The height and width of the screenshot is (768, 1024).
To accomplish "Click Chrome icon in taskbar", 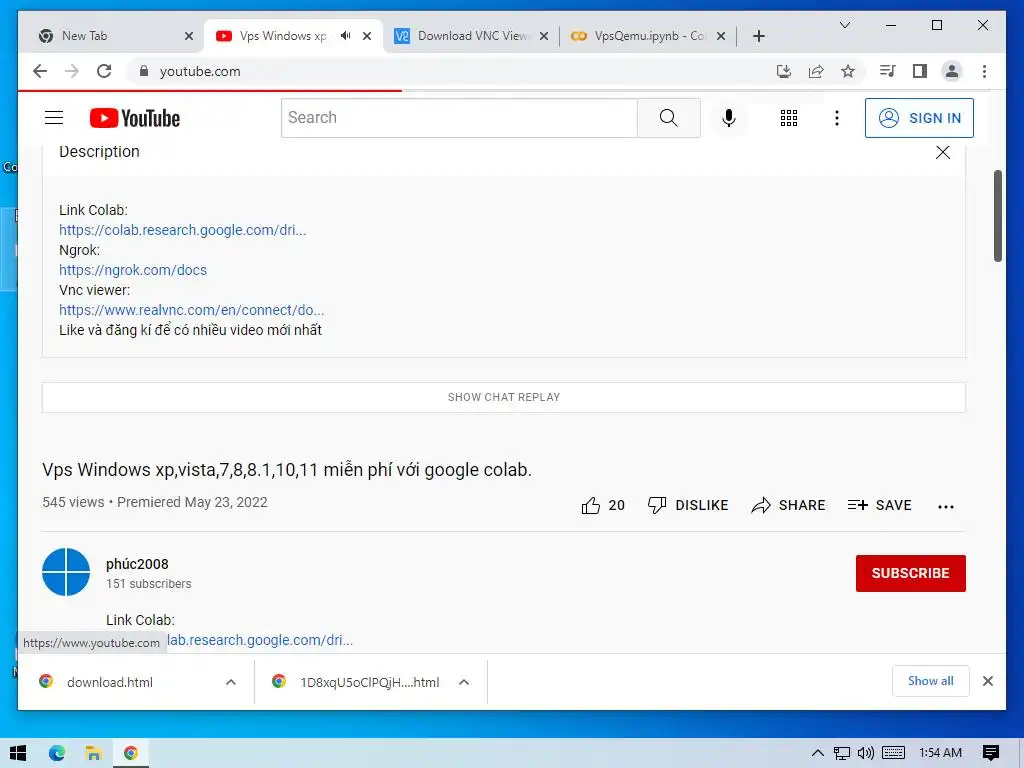I will (131, 753).
